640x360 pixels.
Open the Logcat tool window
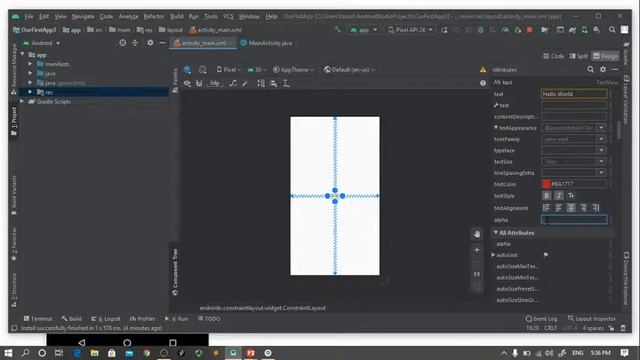click(x=106, y=319)
